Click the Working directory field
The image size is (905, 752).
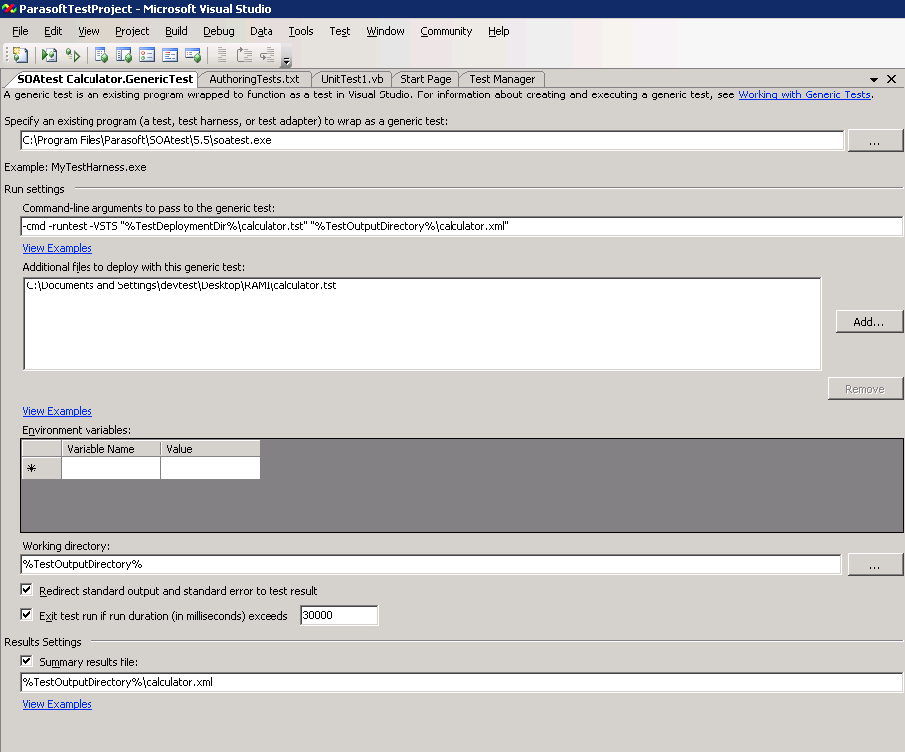click(431, 564)
